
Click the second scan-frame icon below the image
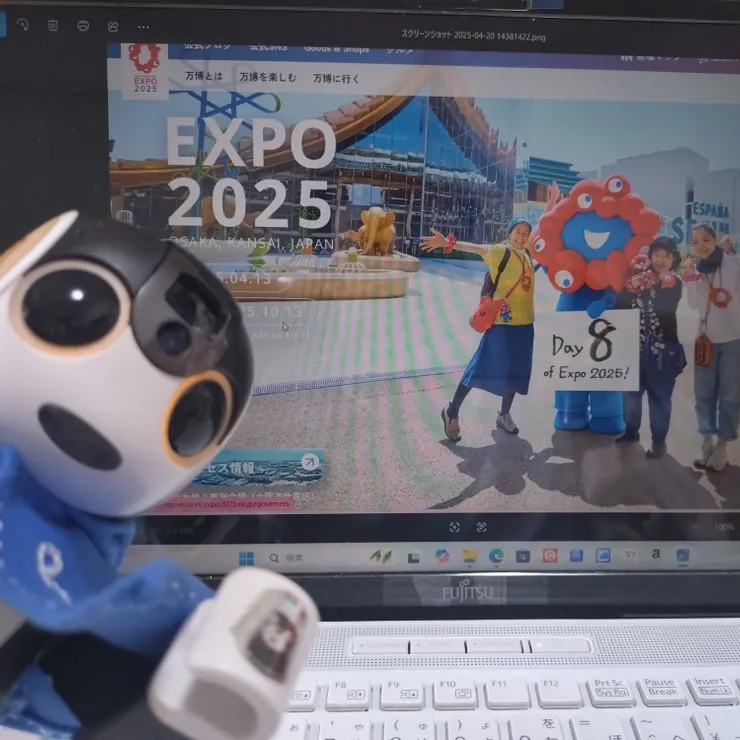(x=481, y=527)
